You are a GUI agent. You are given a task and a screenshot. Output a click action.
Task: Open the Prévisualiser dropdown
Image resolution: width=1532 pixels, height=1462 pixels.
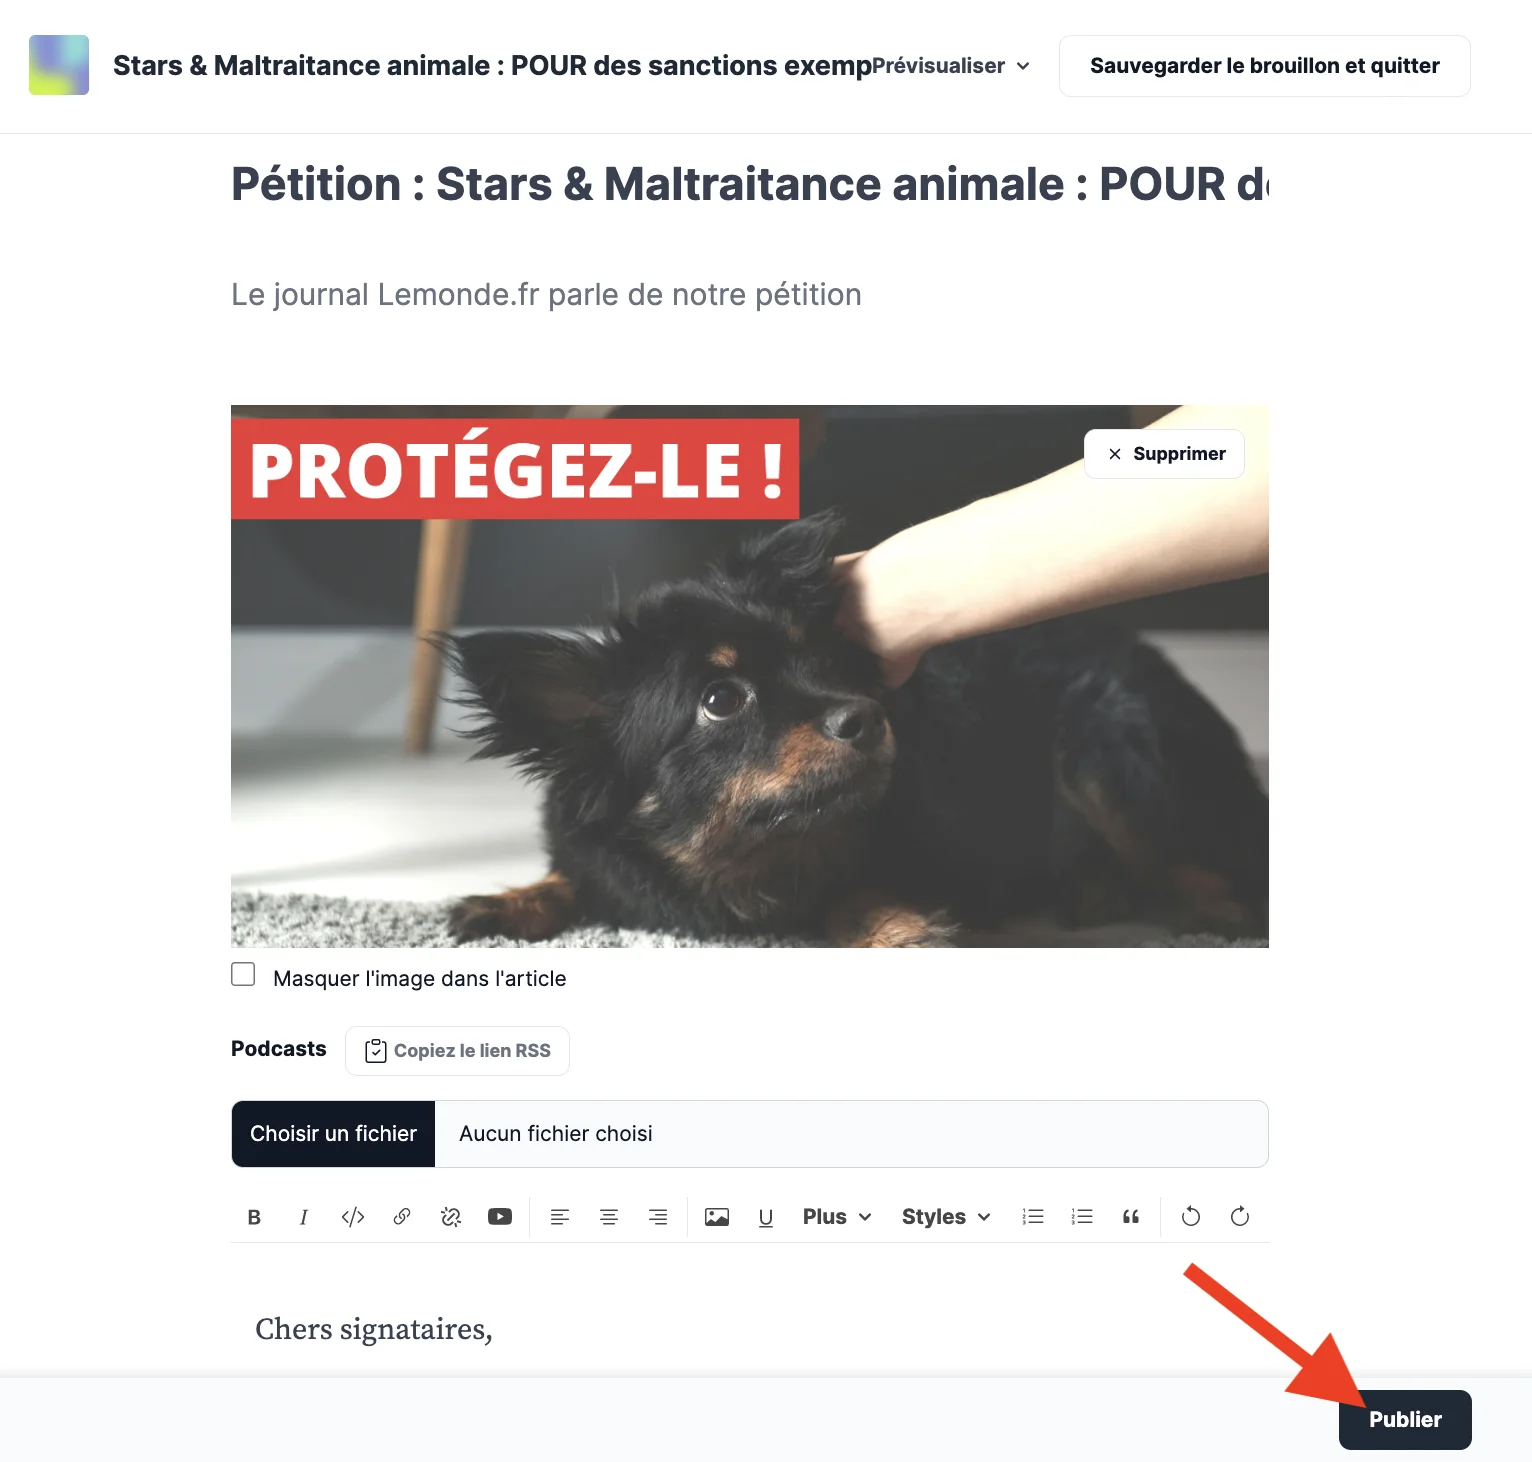(x=950, y=66)
